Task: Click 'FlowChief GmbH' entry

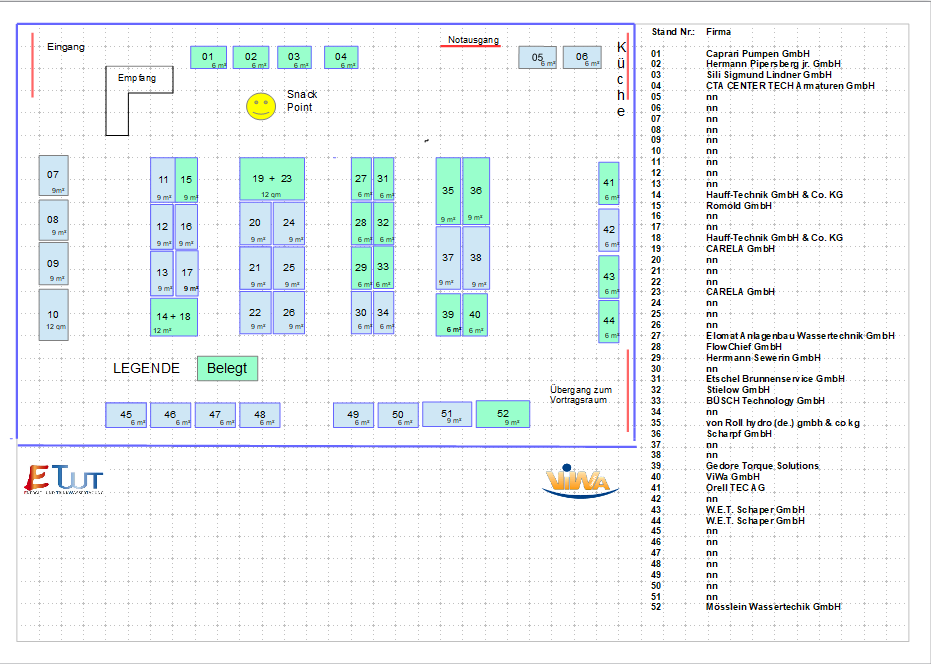Action: click(744, 347)
